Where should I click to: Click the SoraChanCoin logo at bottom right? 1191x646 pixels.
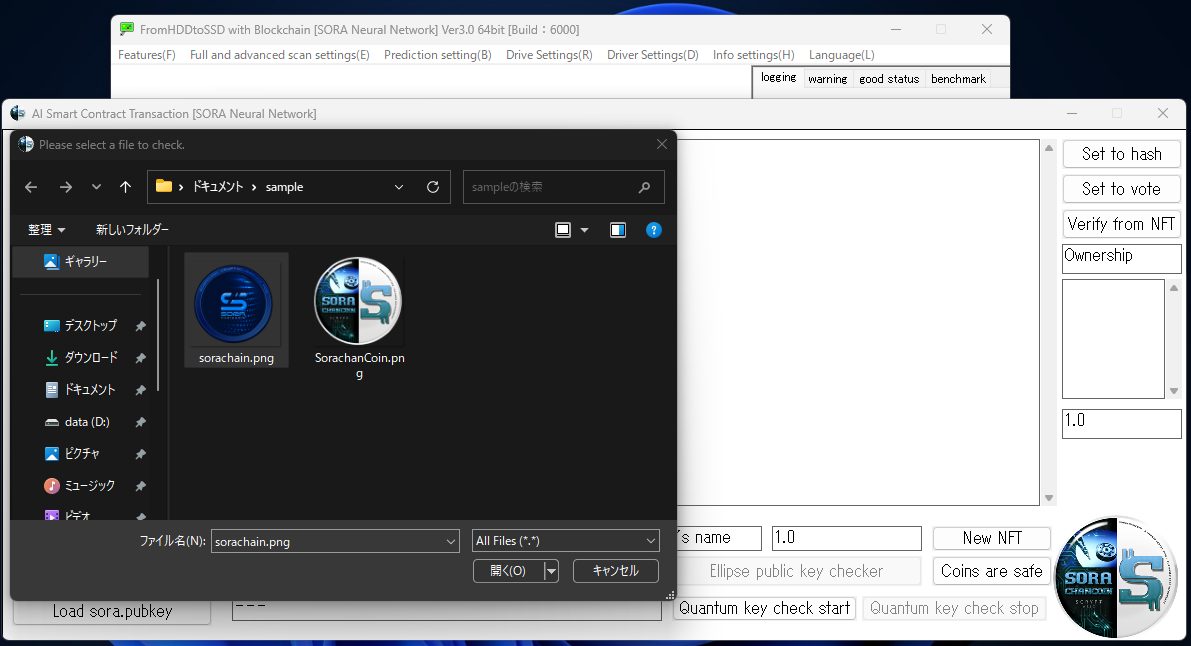(1116, 576)
